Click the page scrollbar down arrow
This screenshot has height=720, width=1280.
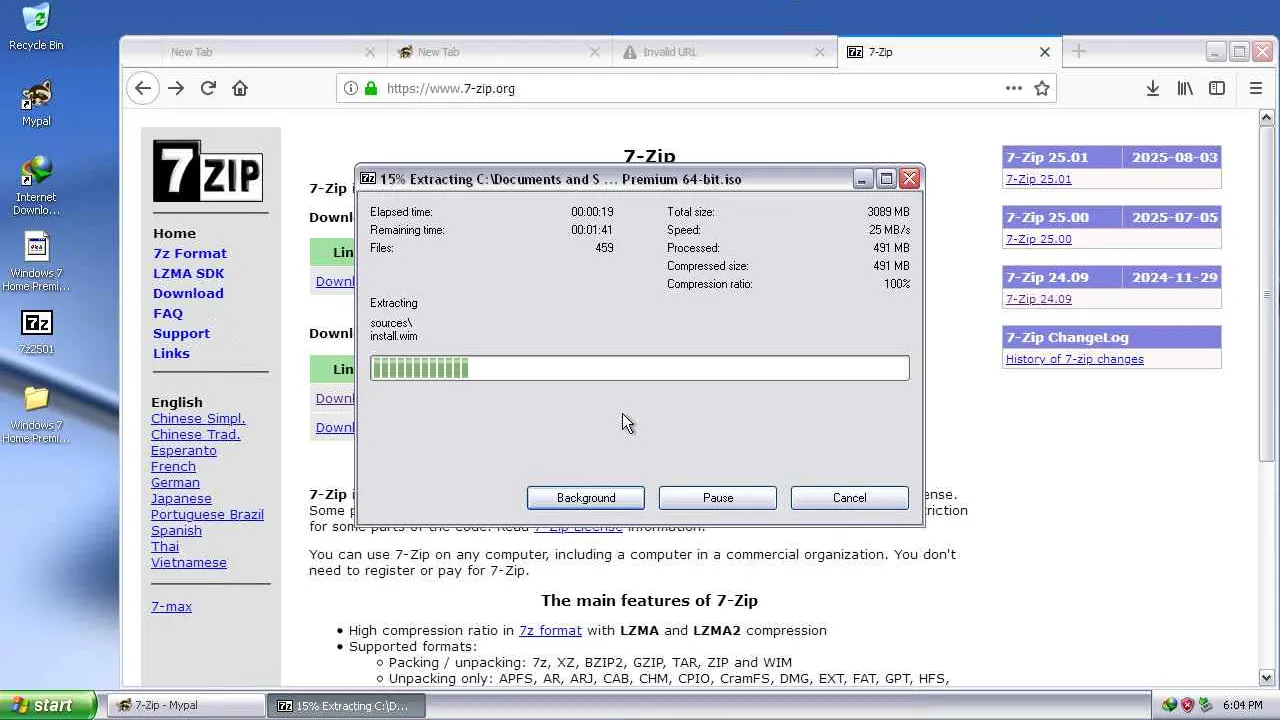pyautogui.click(x=1266, y=678)
